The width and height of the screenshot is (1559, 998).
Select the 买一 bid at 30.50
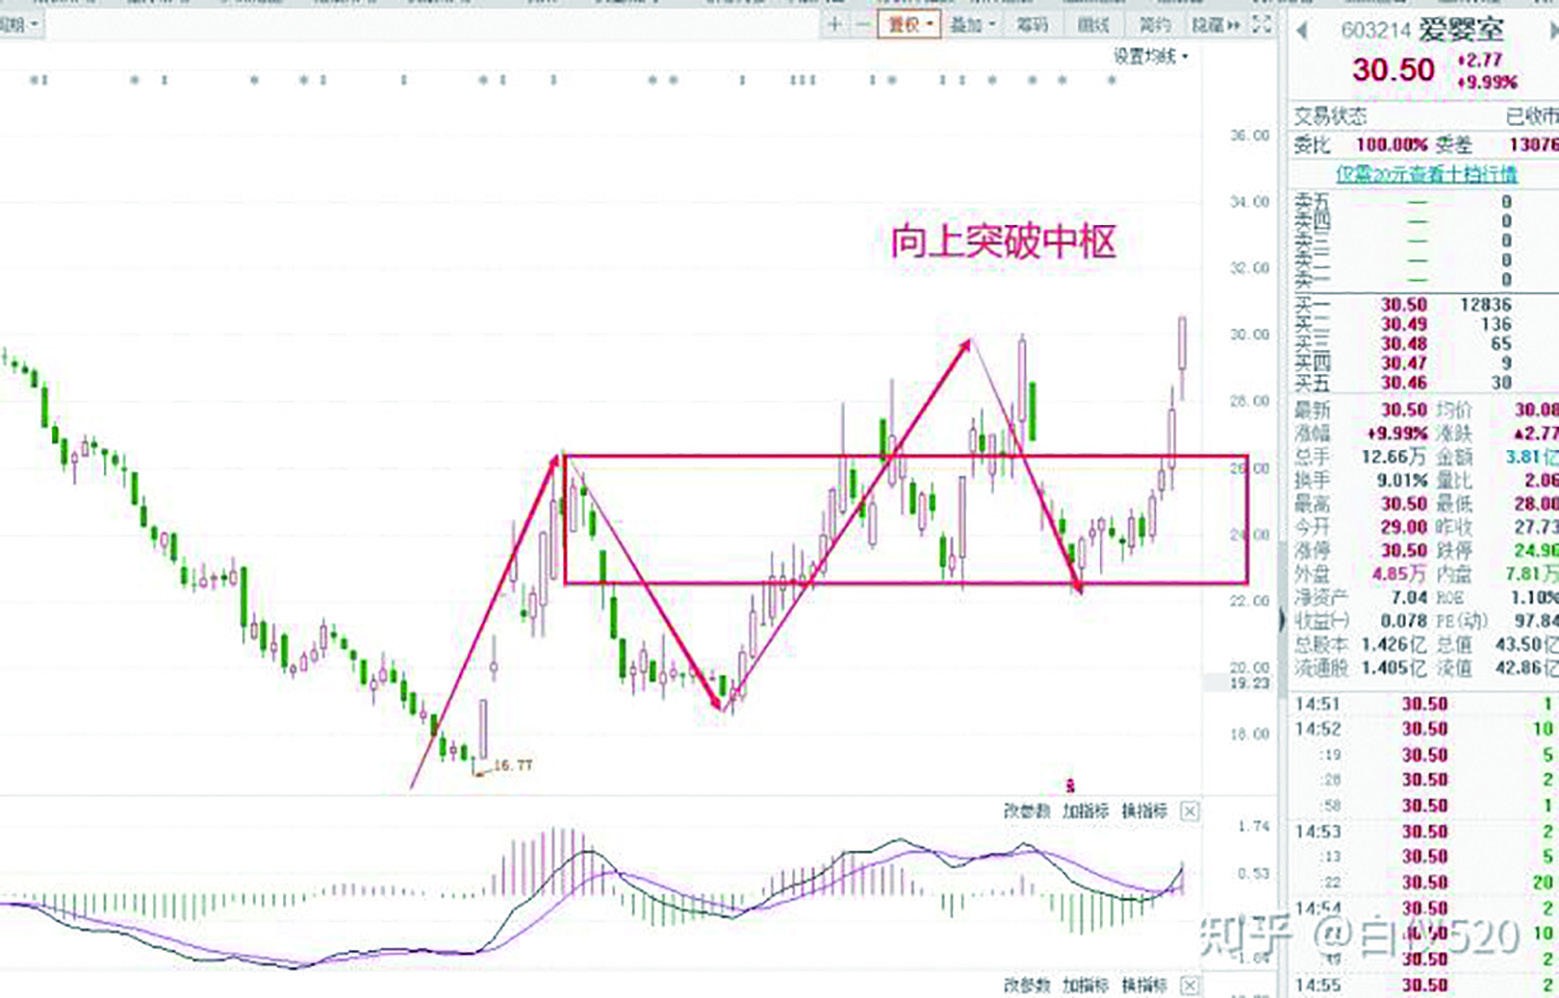coord(1399,303)
